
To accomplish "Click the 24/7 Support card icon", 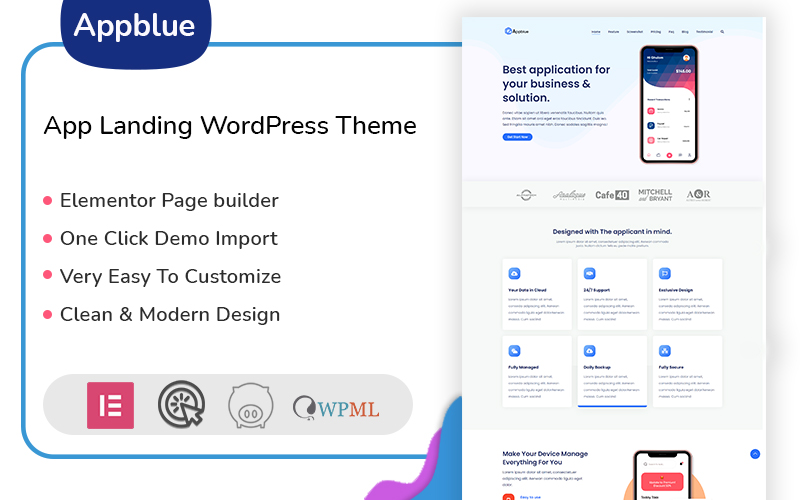I will pos(589,273).
